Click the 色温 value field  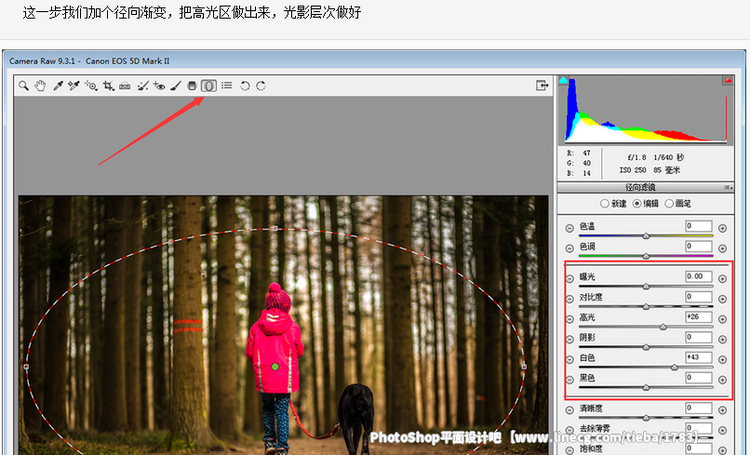698,226
